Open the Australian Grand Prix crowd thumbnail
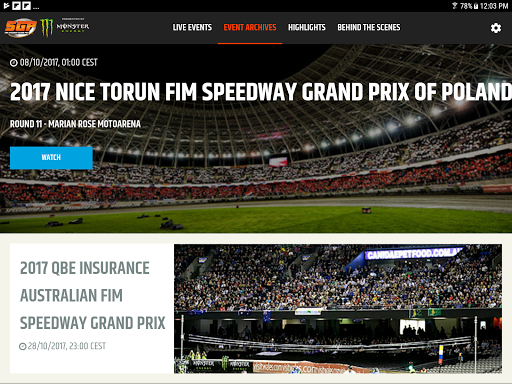 [x=338, y=309]
